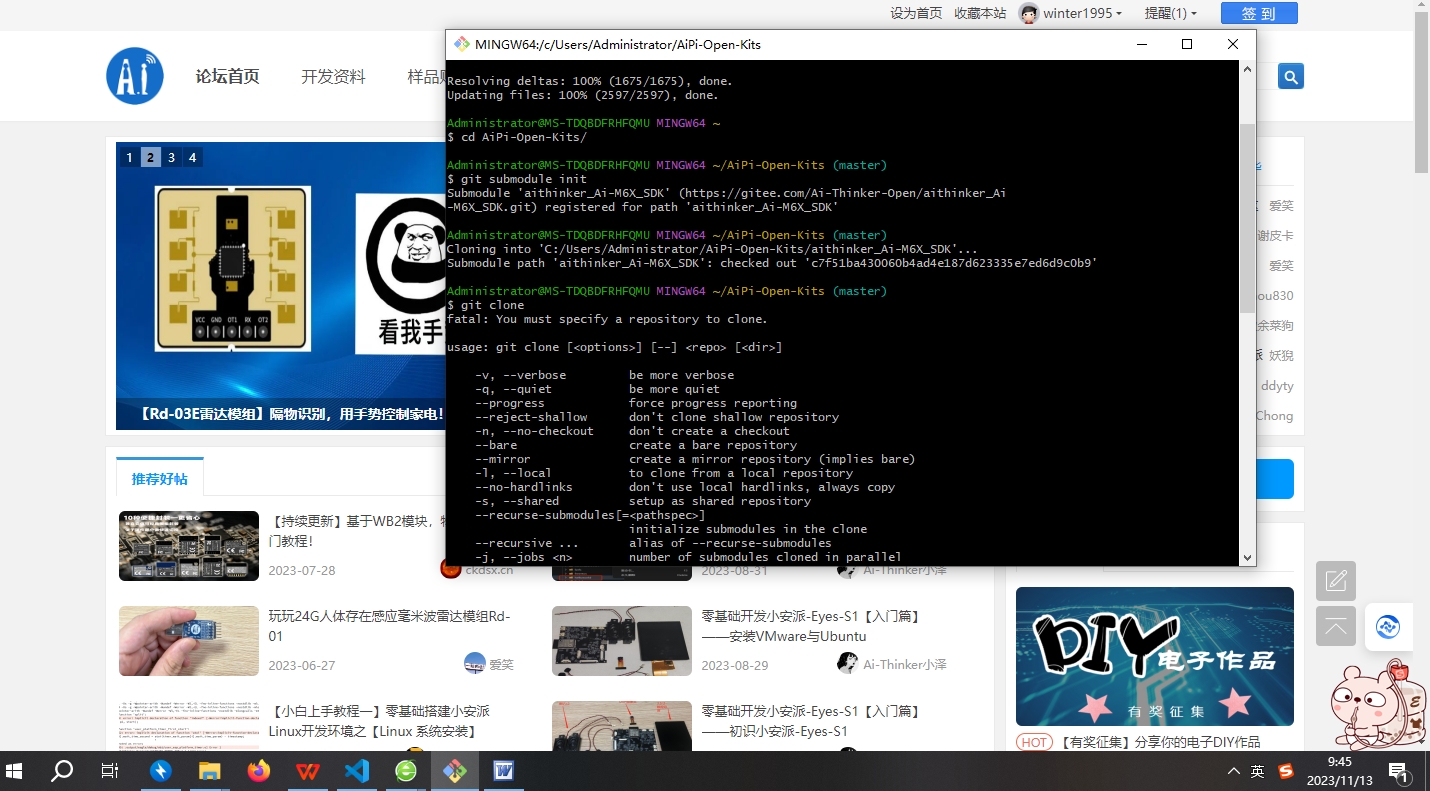Open Task View in taskbar
The image size is (1430, 791).
click(110, 771)
